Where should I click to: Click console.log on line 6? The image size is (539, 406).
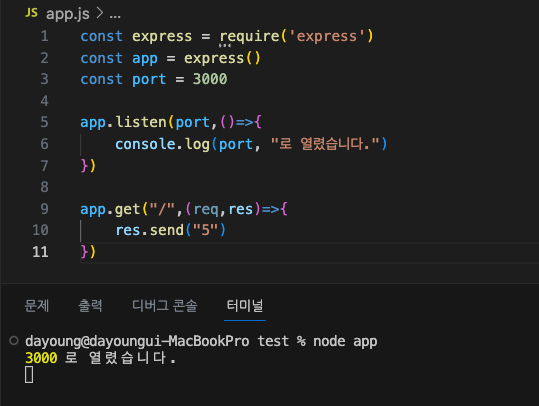point(162,144)
